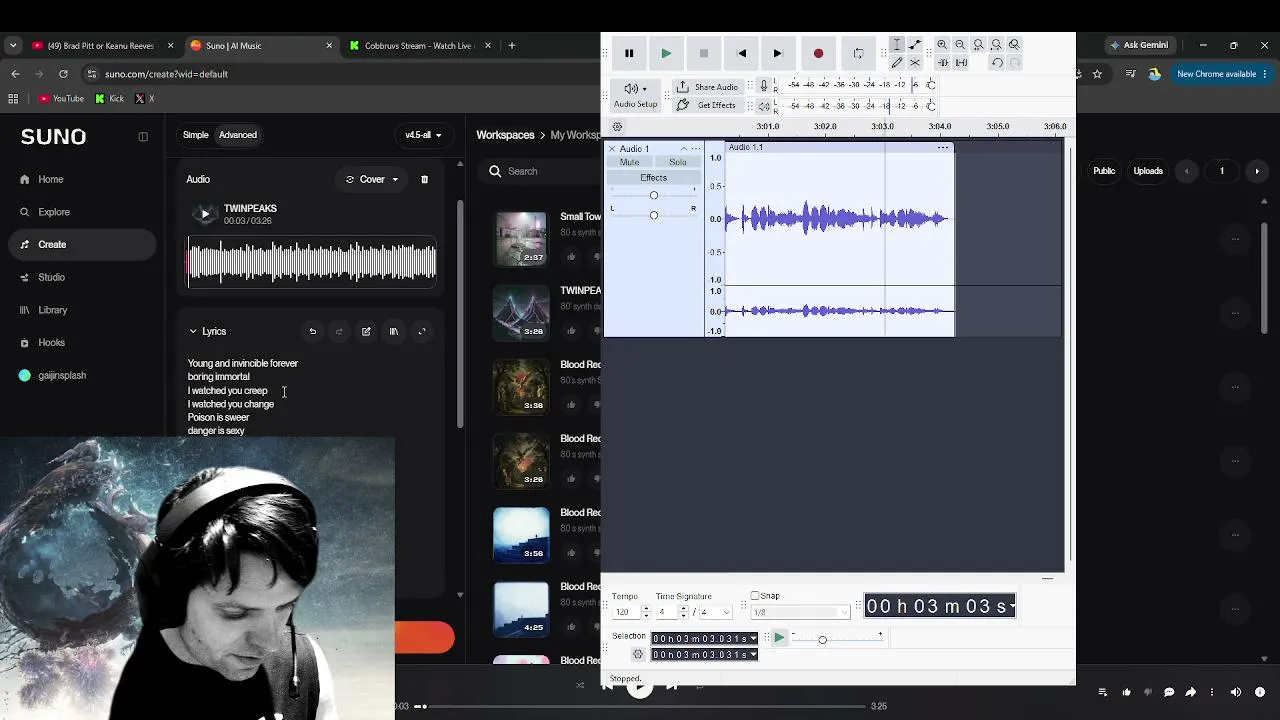The image size is (1280, 720).
Task: Choose the Selection tool in Audacity
Action: click(897, 45)
